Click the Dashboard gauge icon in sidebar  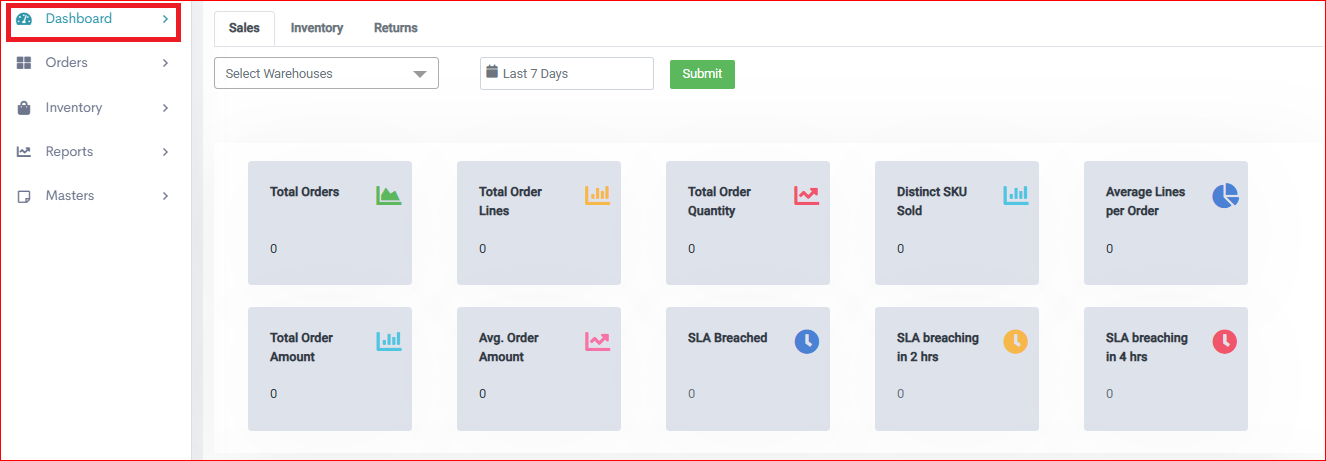[25, 19]
